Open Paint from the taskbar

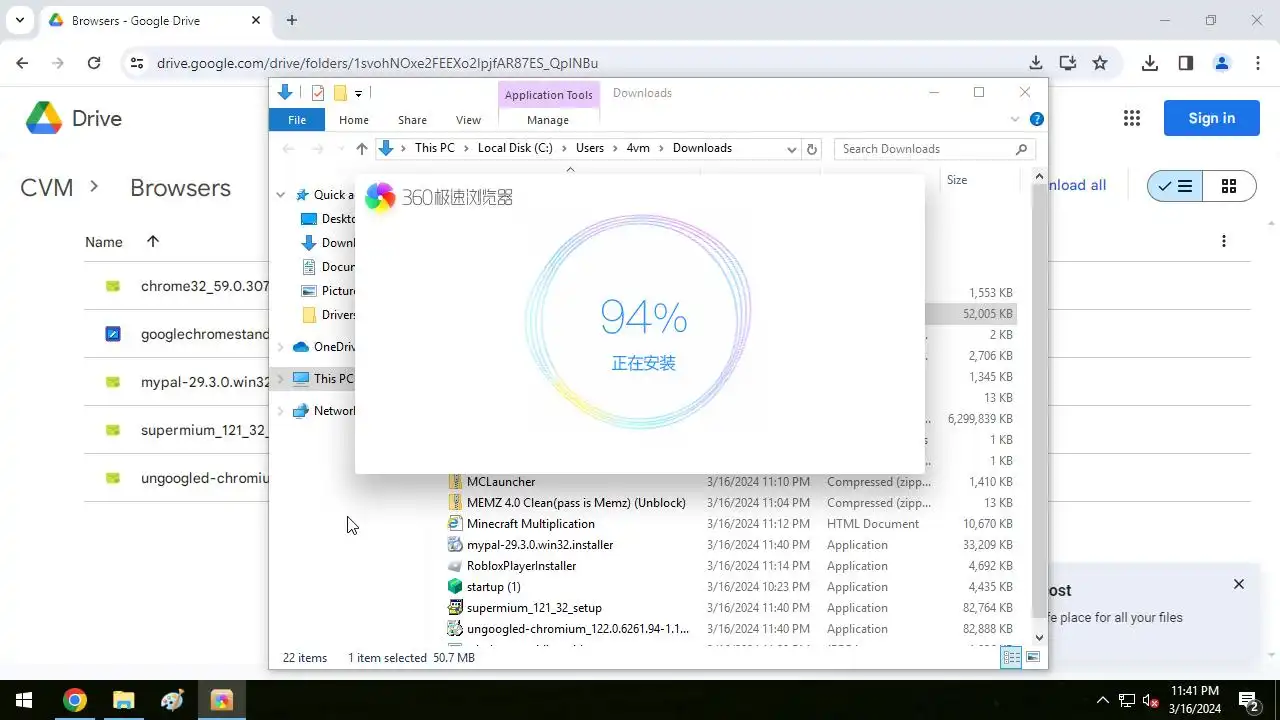tap(172, 700)
